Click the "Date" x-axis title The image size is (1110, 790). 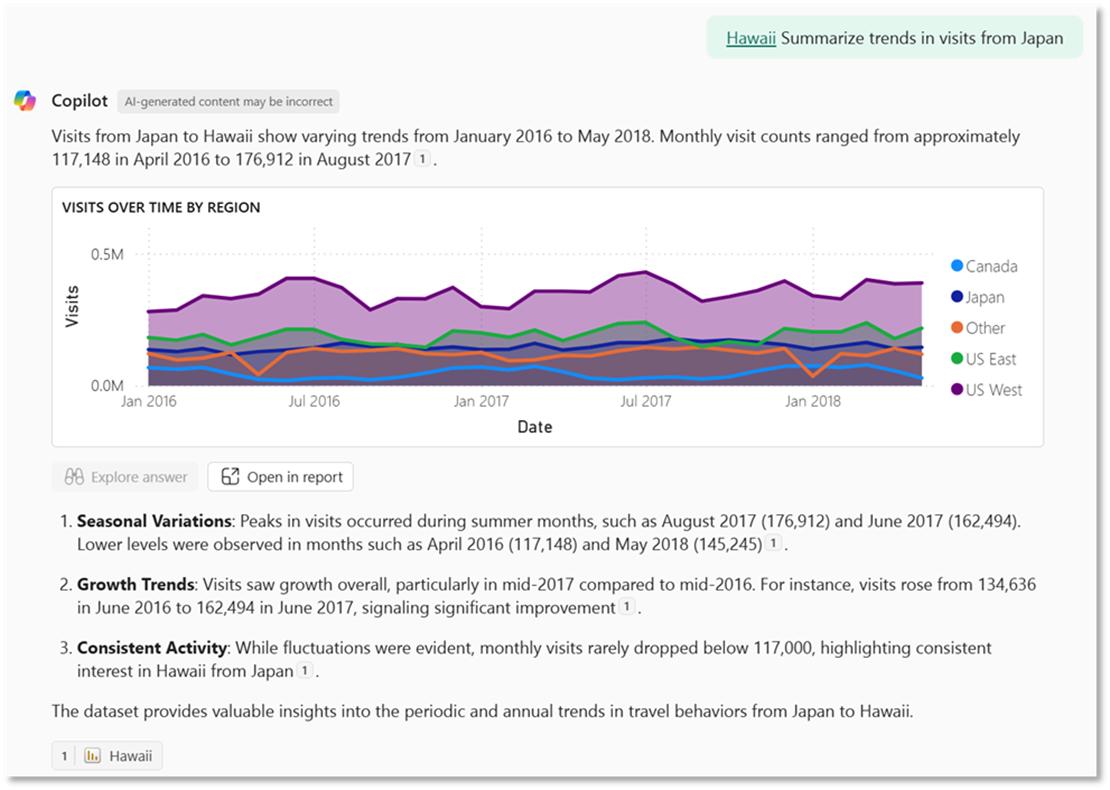(x=534, y=427)
